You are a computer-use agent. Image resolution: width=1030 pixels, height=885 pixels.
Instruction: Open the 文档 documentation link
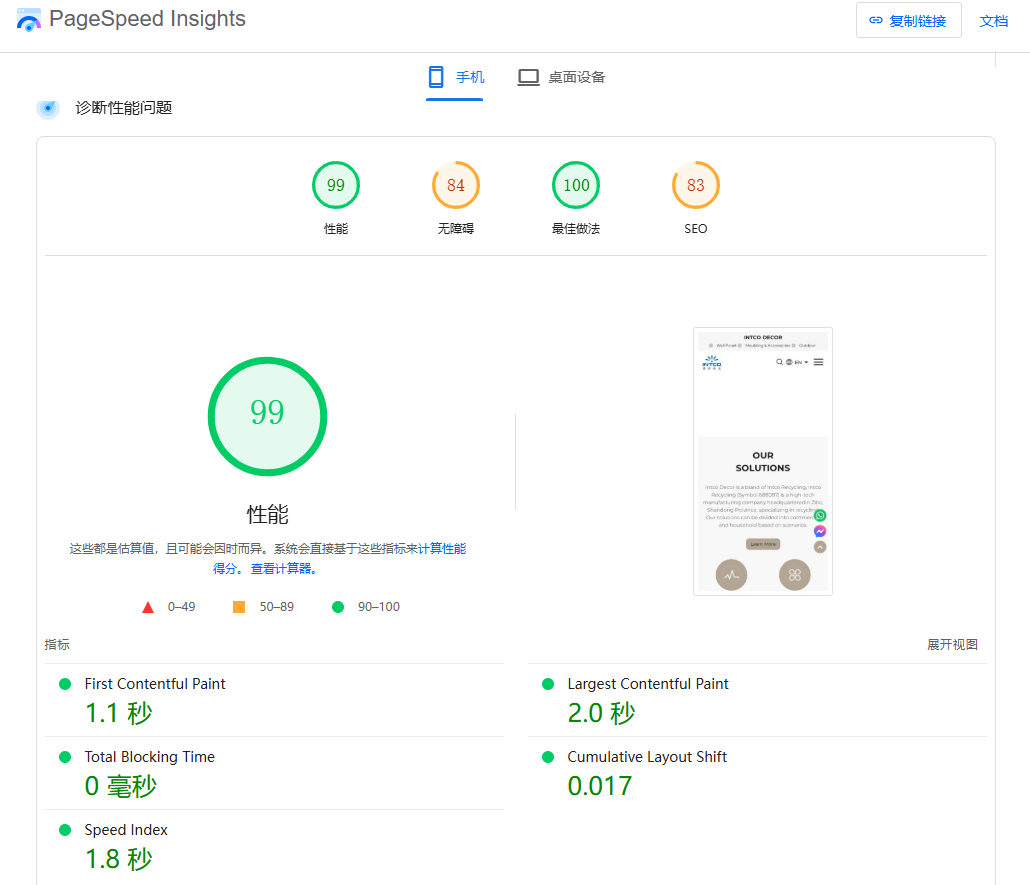(x=993, y=21)
